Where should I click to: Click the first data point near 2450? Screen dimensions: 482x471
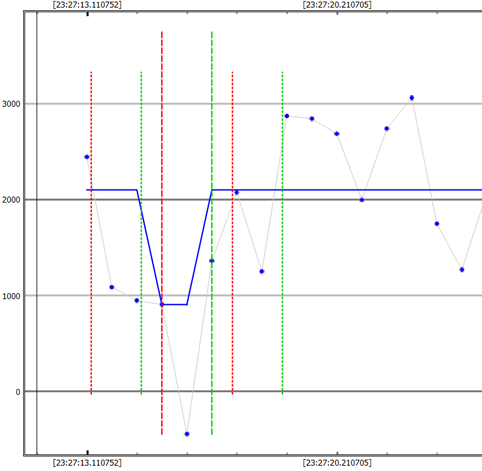click(x=87, y=157)
